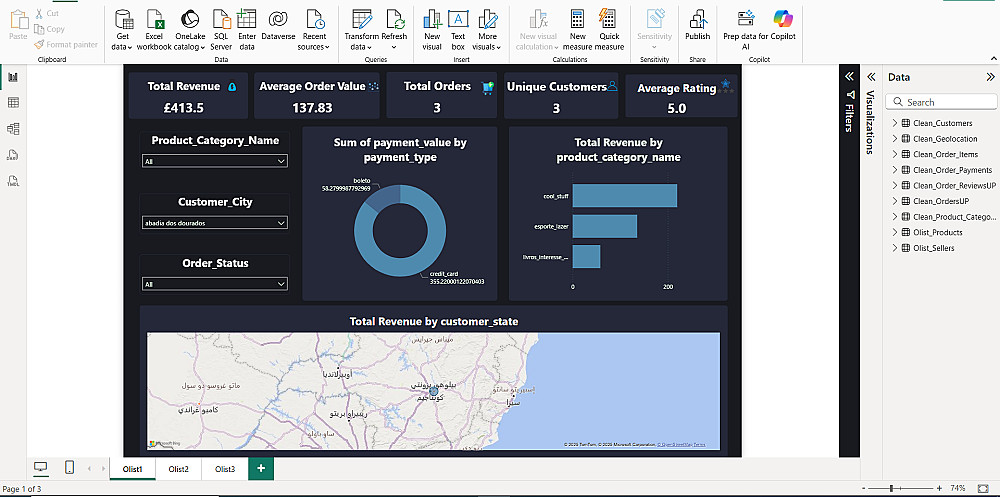Screen dimensions: 1000x497
Task: Switch to Model view icon
Action: (13, 129)
